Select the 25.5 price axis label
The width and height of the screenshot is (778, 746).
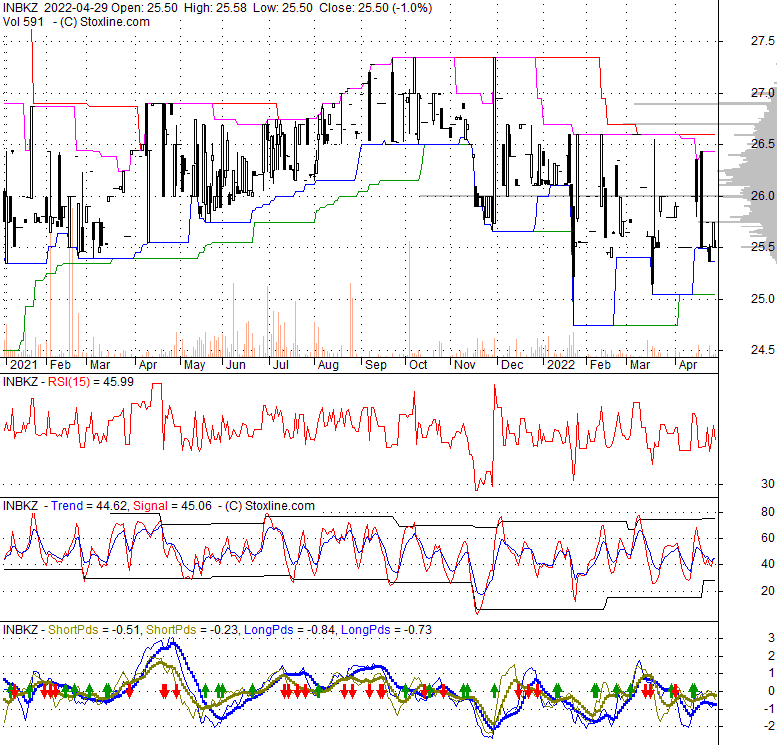point(762,247)
